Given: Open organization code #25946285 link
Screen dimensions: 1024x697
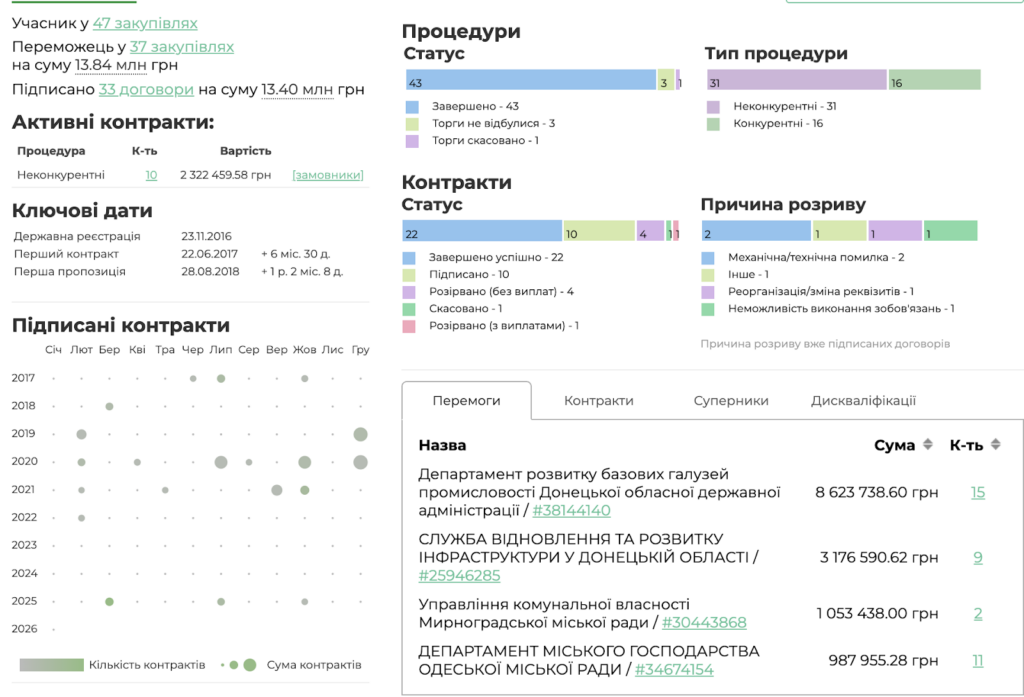Looking at the screenshot, I should pyautogui.click(x=460, y=575).
